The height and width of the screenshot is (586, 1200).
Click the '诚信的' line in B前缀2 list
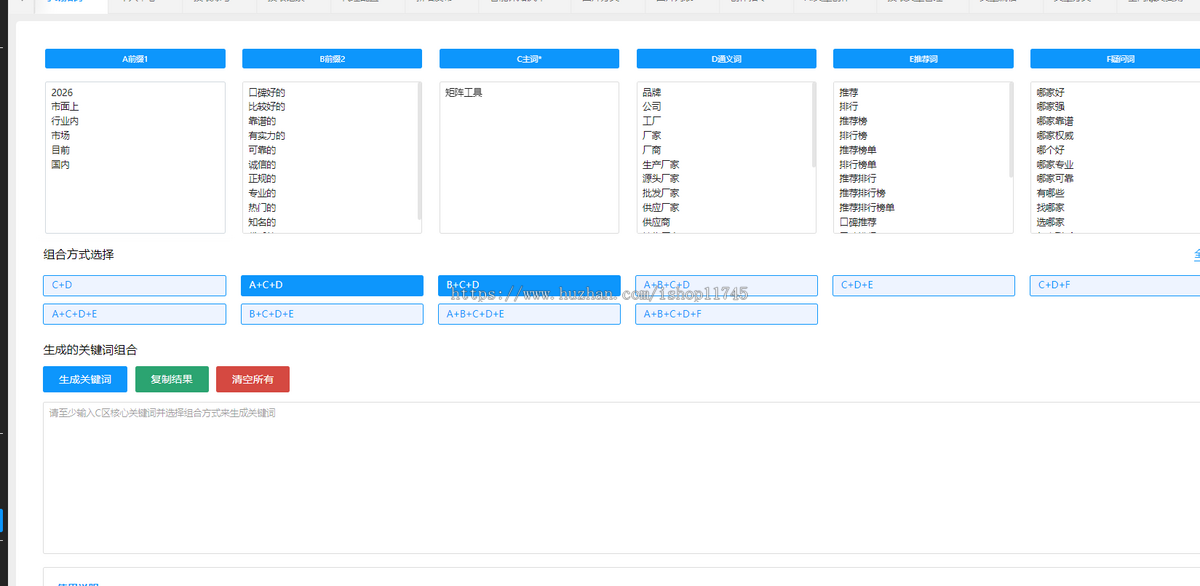click(x=262, y=165)
